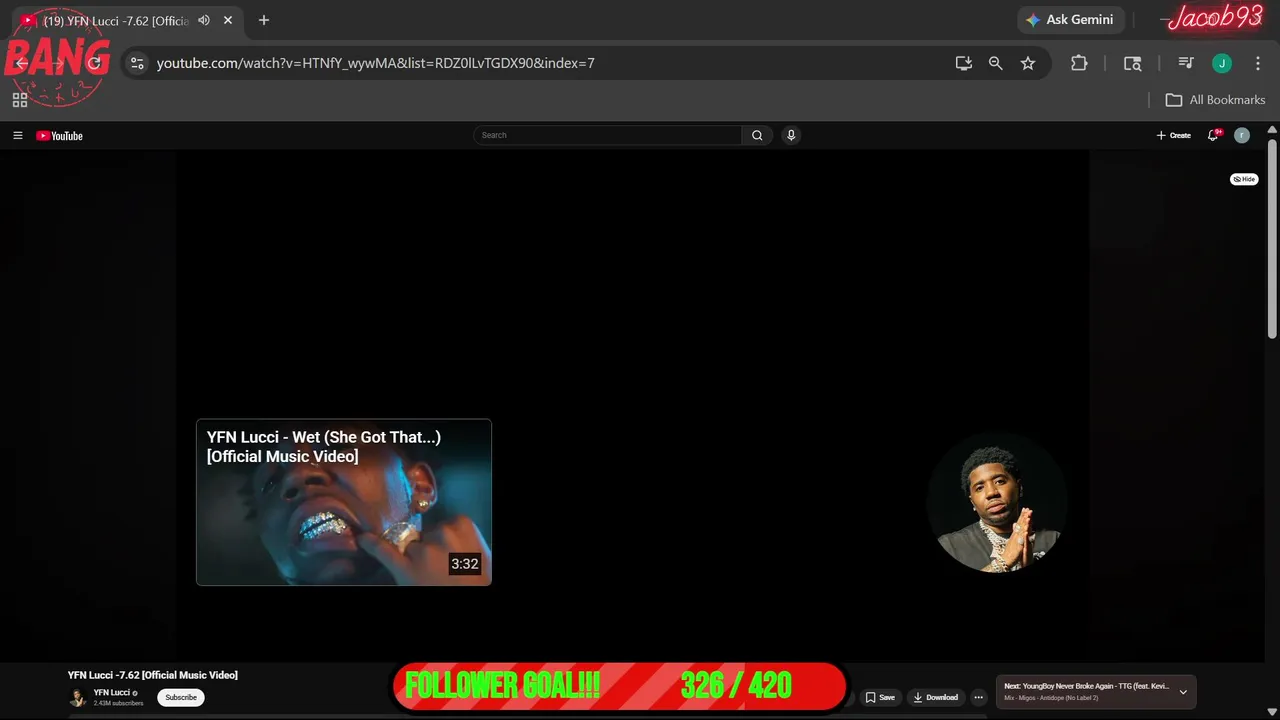This screenshot has height=720, width=1280.
Task: Bookmark this page with the star icon
Action: coord(1028,63)
